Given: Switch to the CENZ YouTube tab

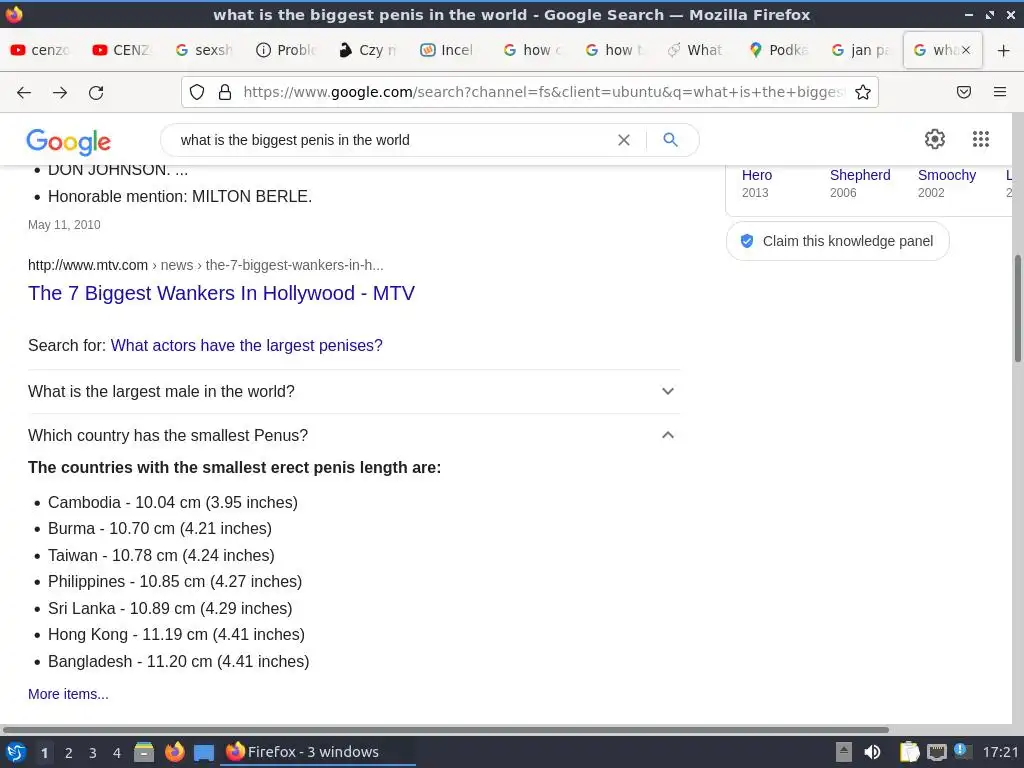Looking at the screenshot, I should 123,50.
